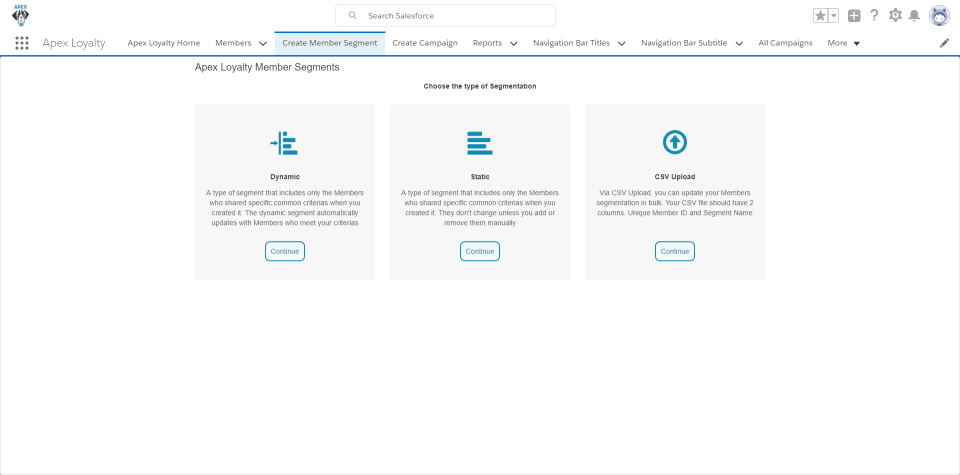Image resolution: width=960 pixels, height=475 pixels.
Task: Open the More navigation menu
Action: coord(843,43)
